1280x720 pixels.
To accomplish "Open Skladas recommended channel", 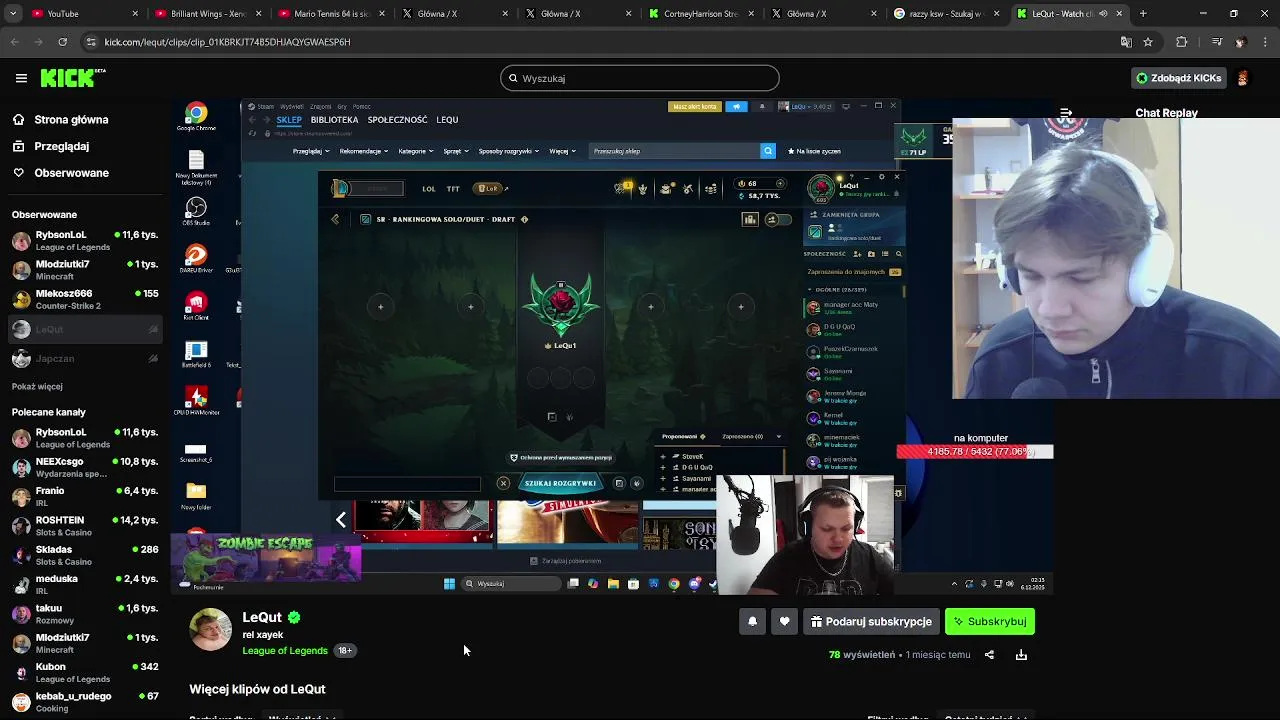I will pyautogui.click(x=85, y=556).
